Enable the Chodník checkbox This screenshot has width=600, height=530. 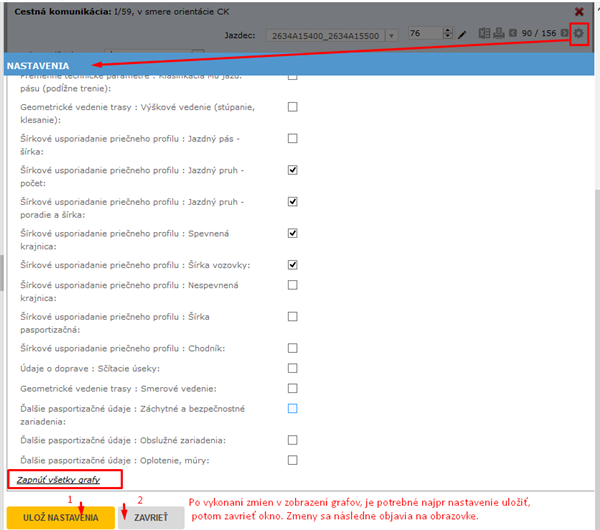293,348
